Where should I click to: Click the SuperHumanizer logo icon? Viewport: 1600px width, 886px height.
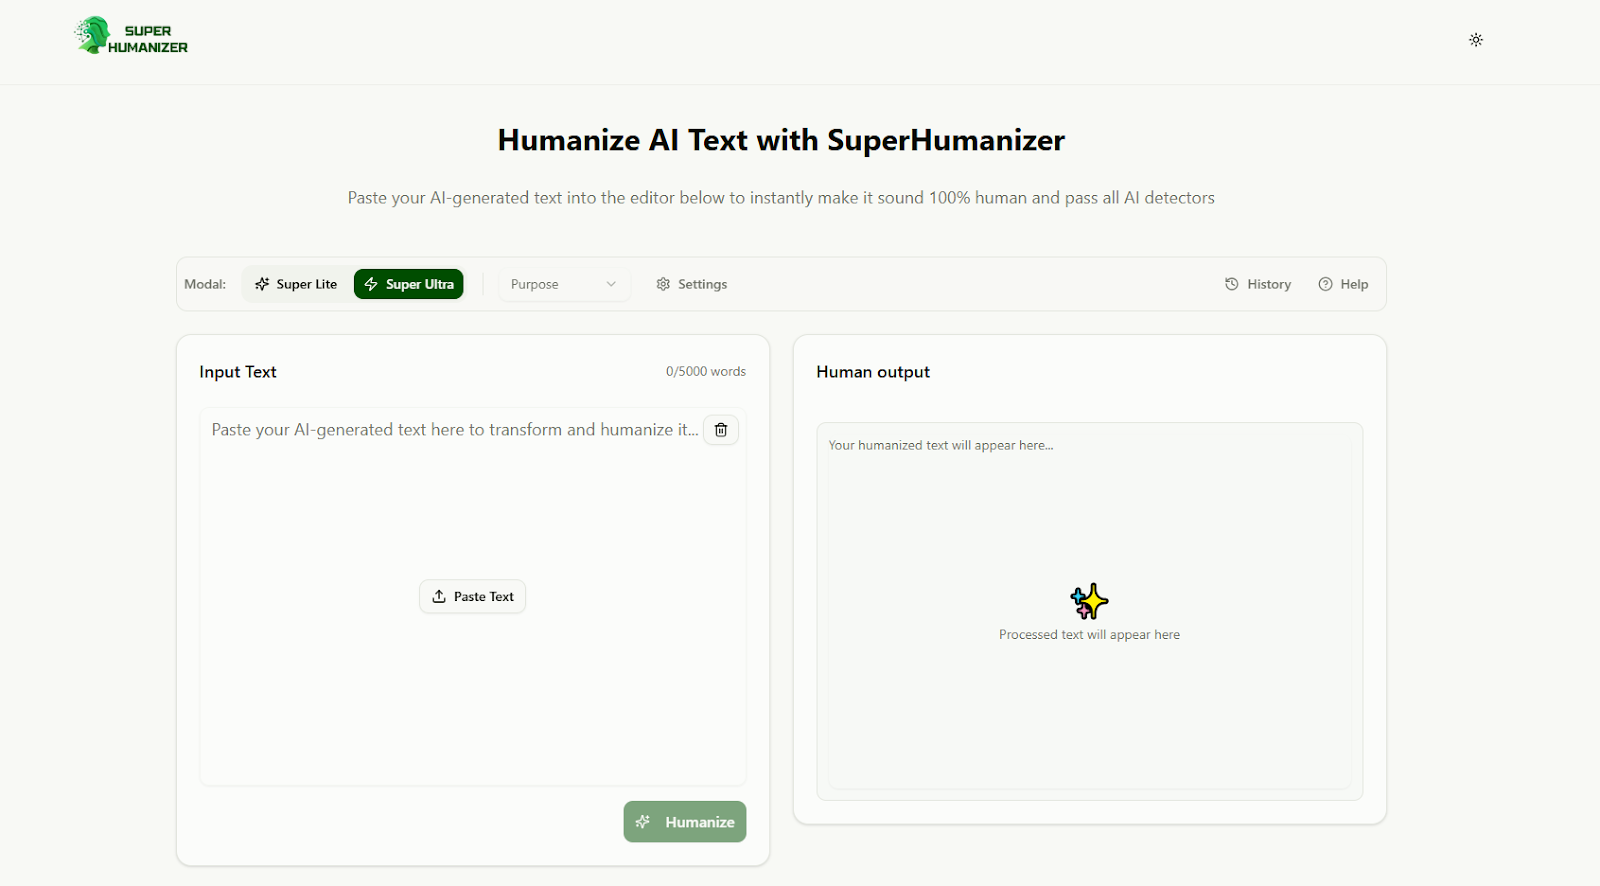pyautogui.click(x=93, y=36)
